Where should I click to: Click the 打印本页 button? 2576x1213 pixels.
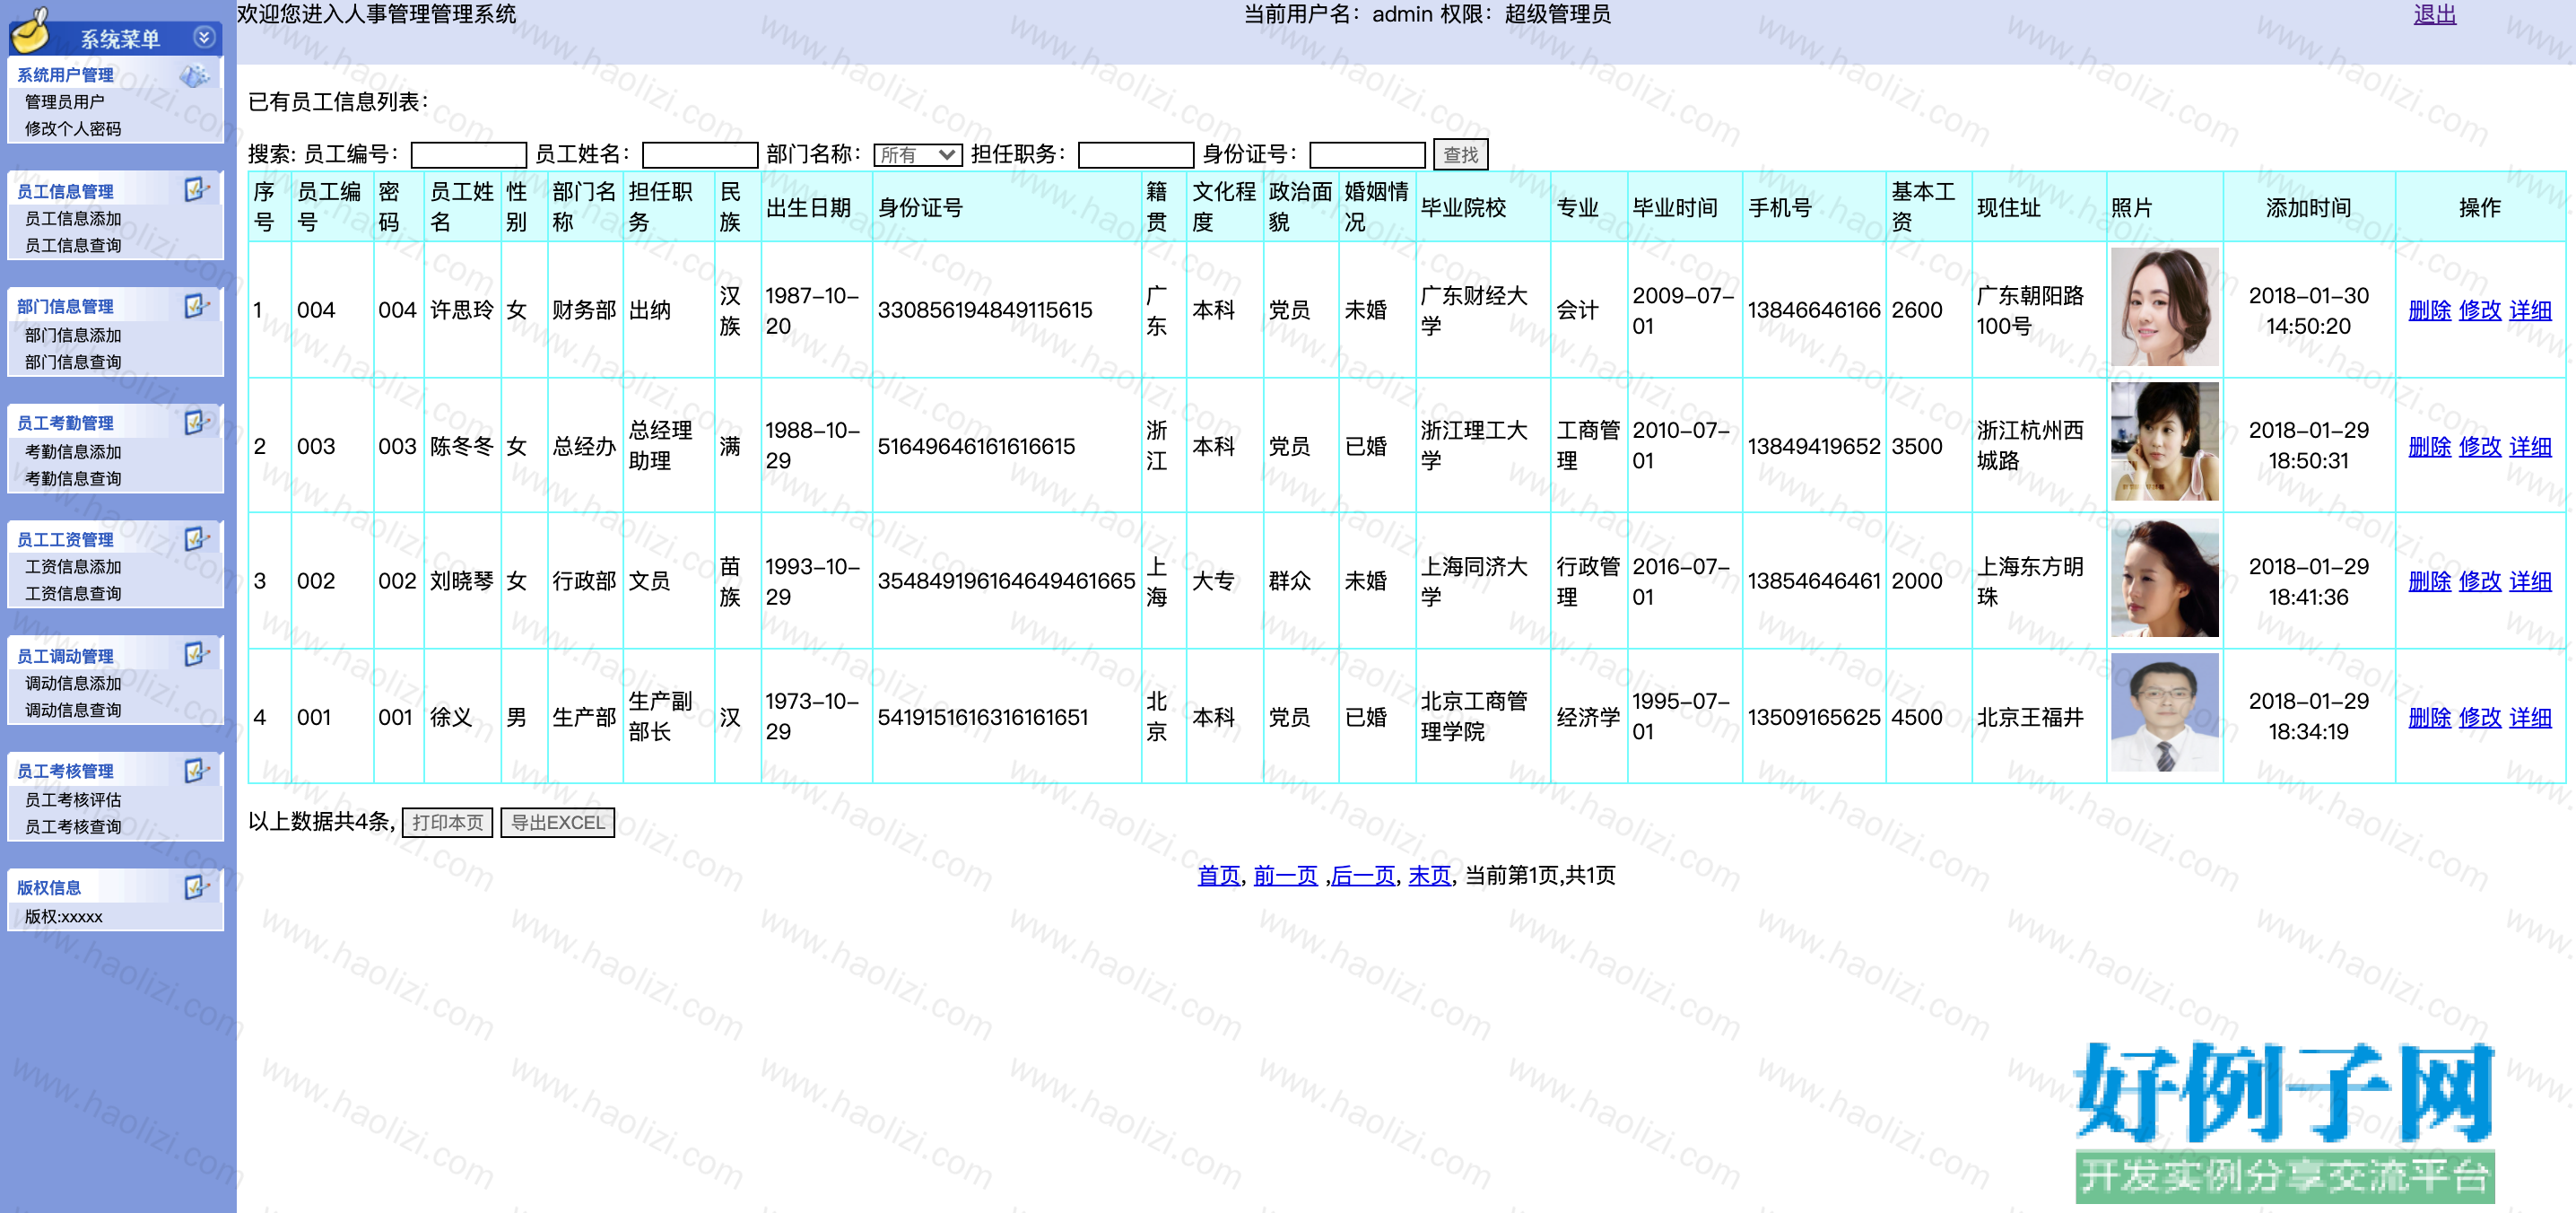(x=447, y=823)
